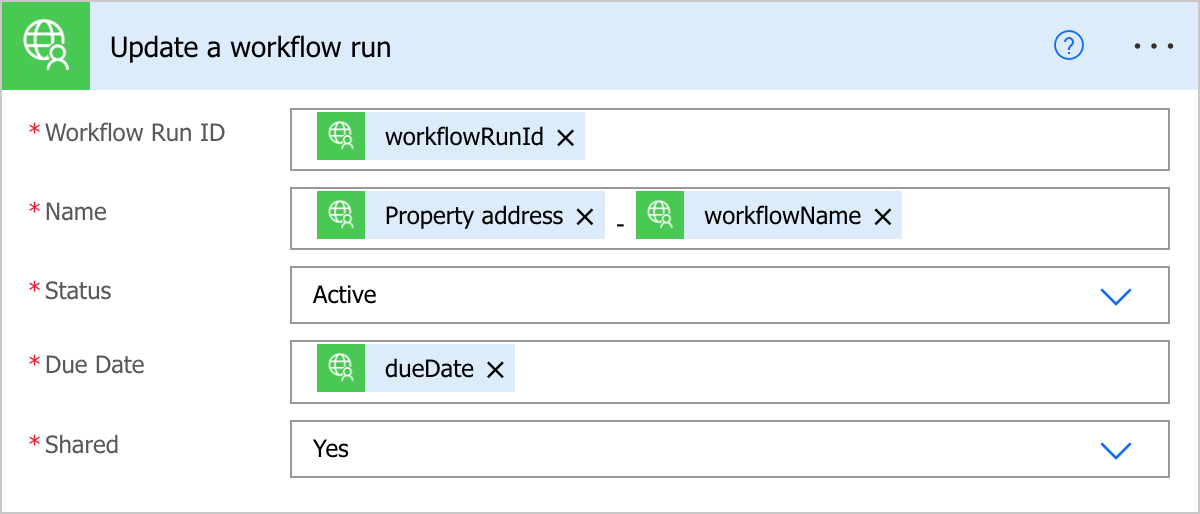The width and height of the screenshot is (1200, 514).
Task: Select the workflowName token label
Action: [x=782, y=216]
